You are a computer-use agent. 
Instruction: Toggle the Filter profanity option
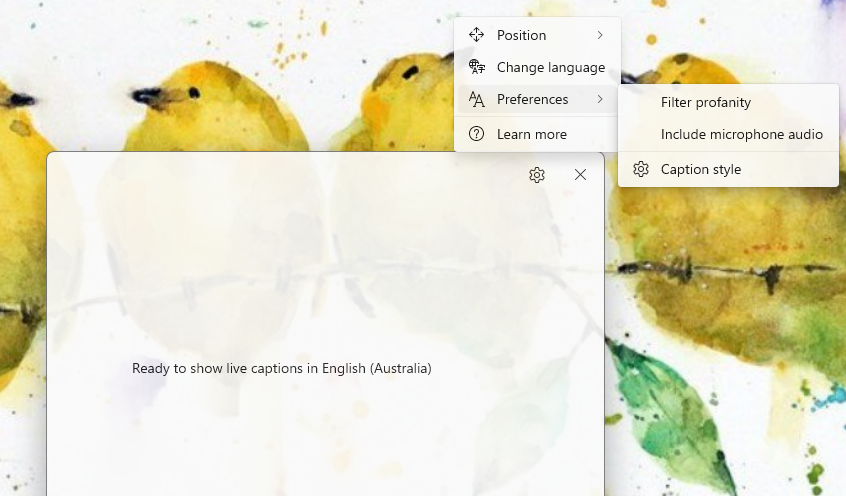tap(705, 102)
